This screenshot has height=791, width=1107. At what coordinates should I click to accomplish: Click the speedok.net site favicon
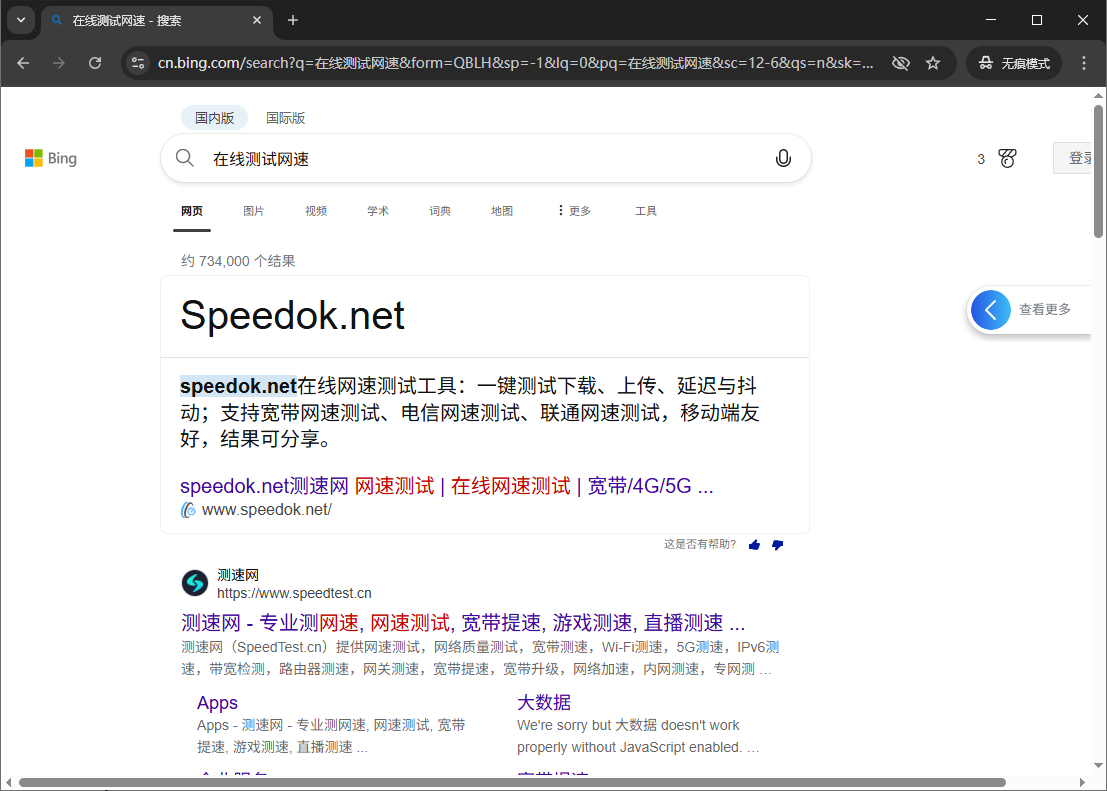coord(187,509)
